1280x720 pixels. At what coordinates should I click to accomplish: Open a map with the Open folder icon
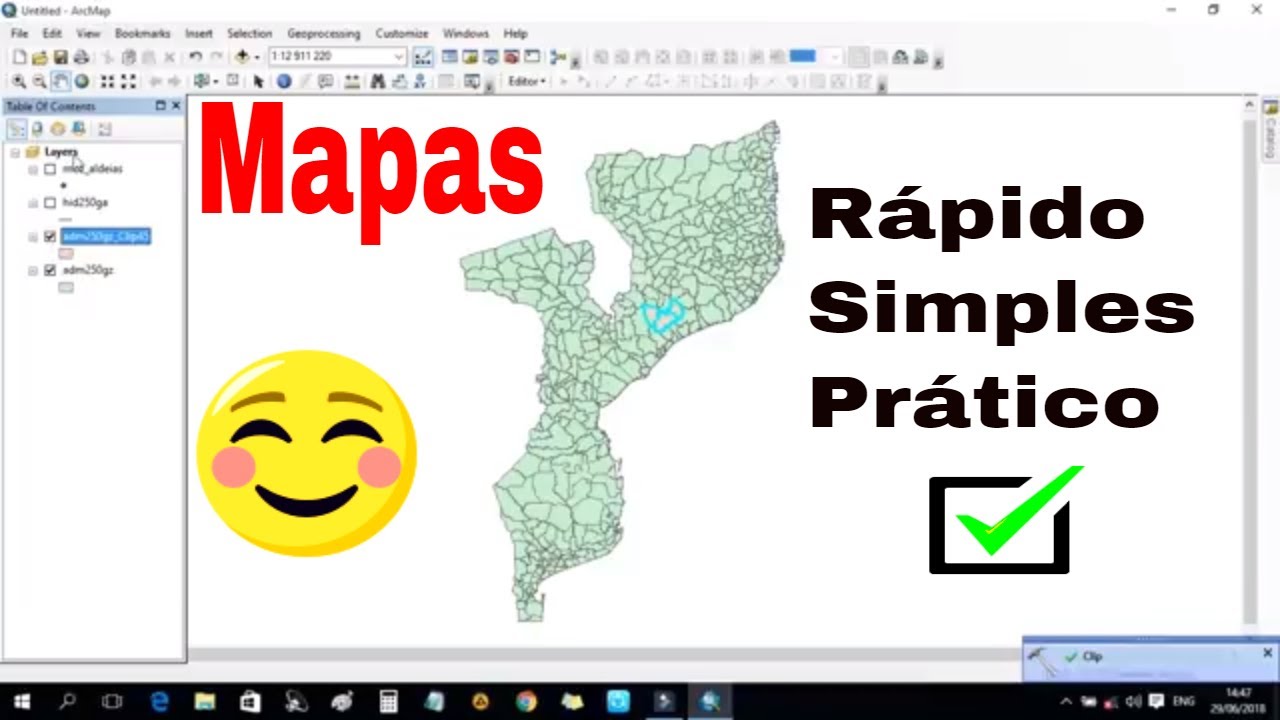click(x=40, y=57)
